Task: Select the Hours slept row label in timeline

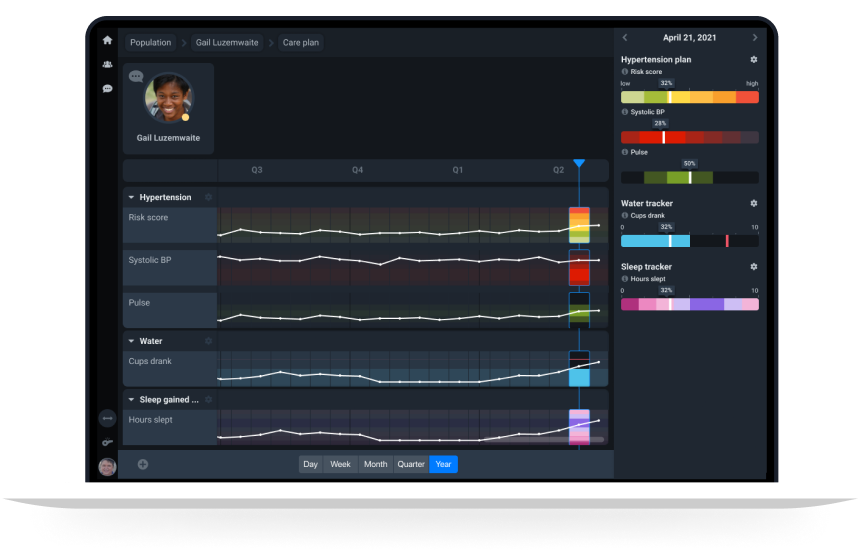Action: (x=150, y=420)
